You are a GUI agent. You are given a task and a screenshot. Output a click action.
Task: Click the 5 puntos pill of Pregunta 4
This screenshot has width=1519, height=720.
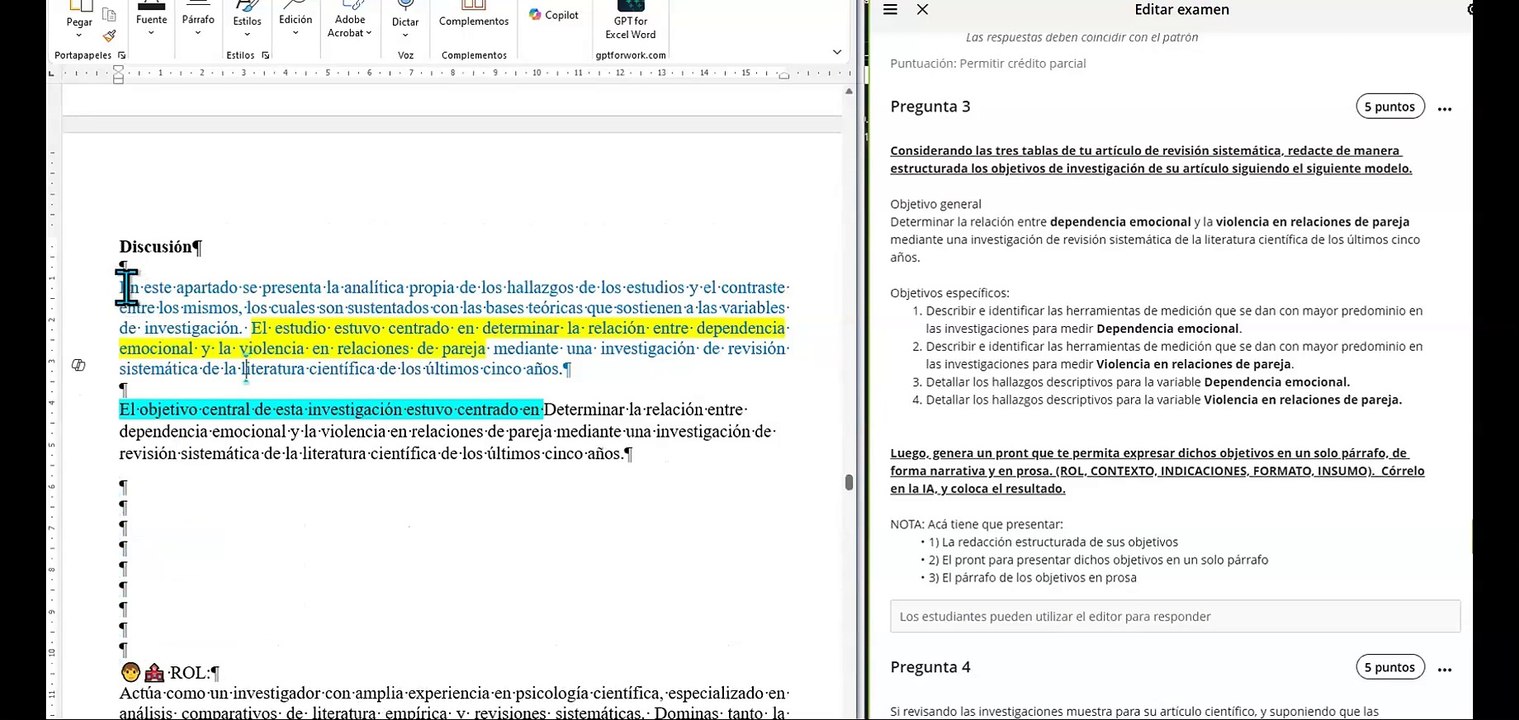click(x=1390, y=667)
